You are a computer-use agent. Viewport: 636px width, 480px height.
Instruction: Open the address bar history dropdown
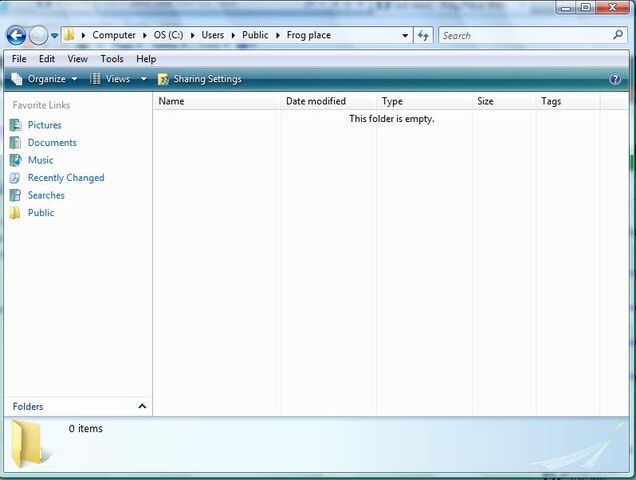click(405, 36)
